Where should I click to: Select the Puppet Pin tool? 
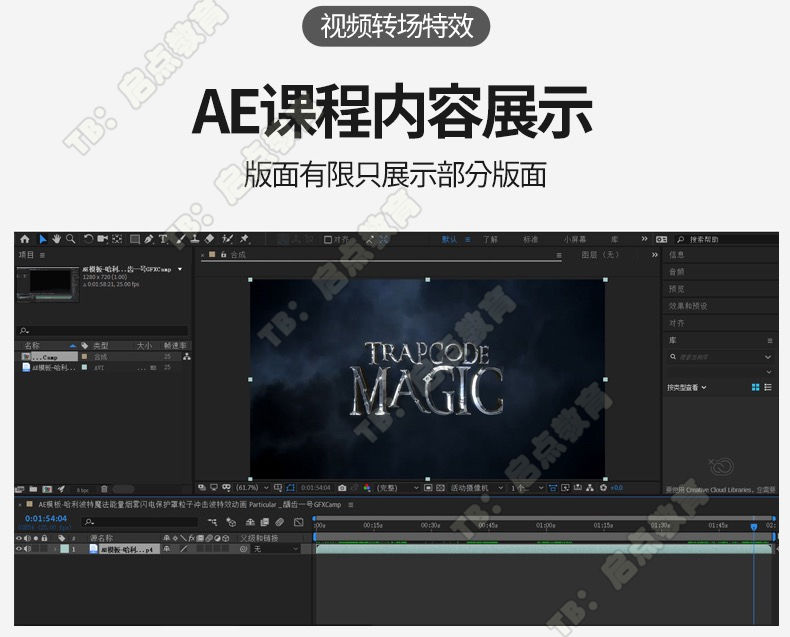(245, 240)
